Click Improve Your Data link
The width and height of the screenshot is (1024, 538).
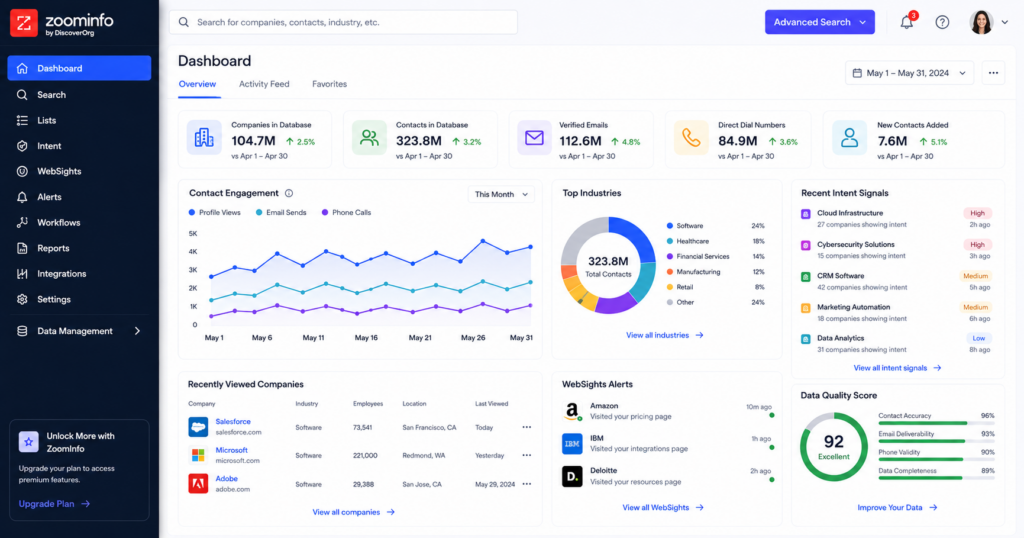click(897, 507)
